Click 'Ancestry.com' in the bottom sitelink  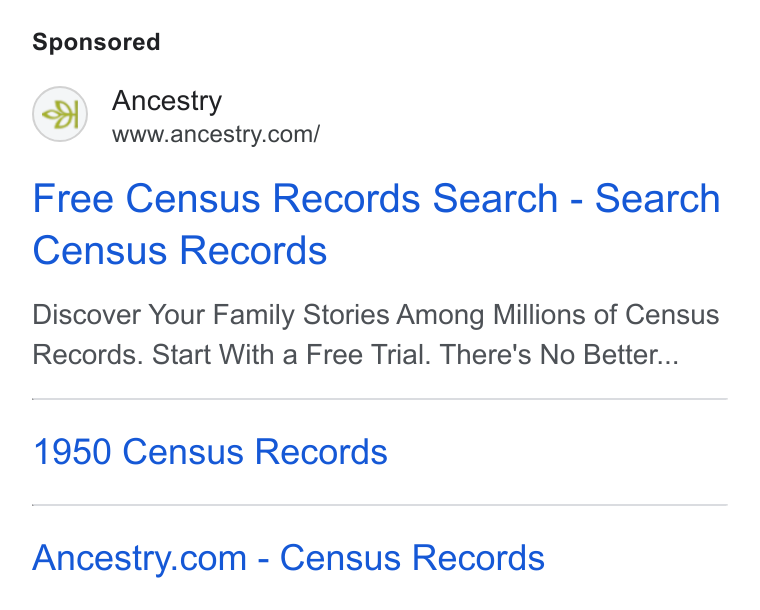pos(140,559)
